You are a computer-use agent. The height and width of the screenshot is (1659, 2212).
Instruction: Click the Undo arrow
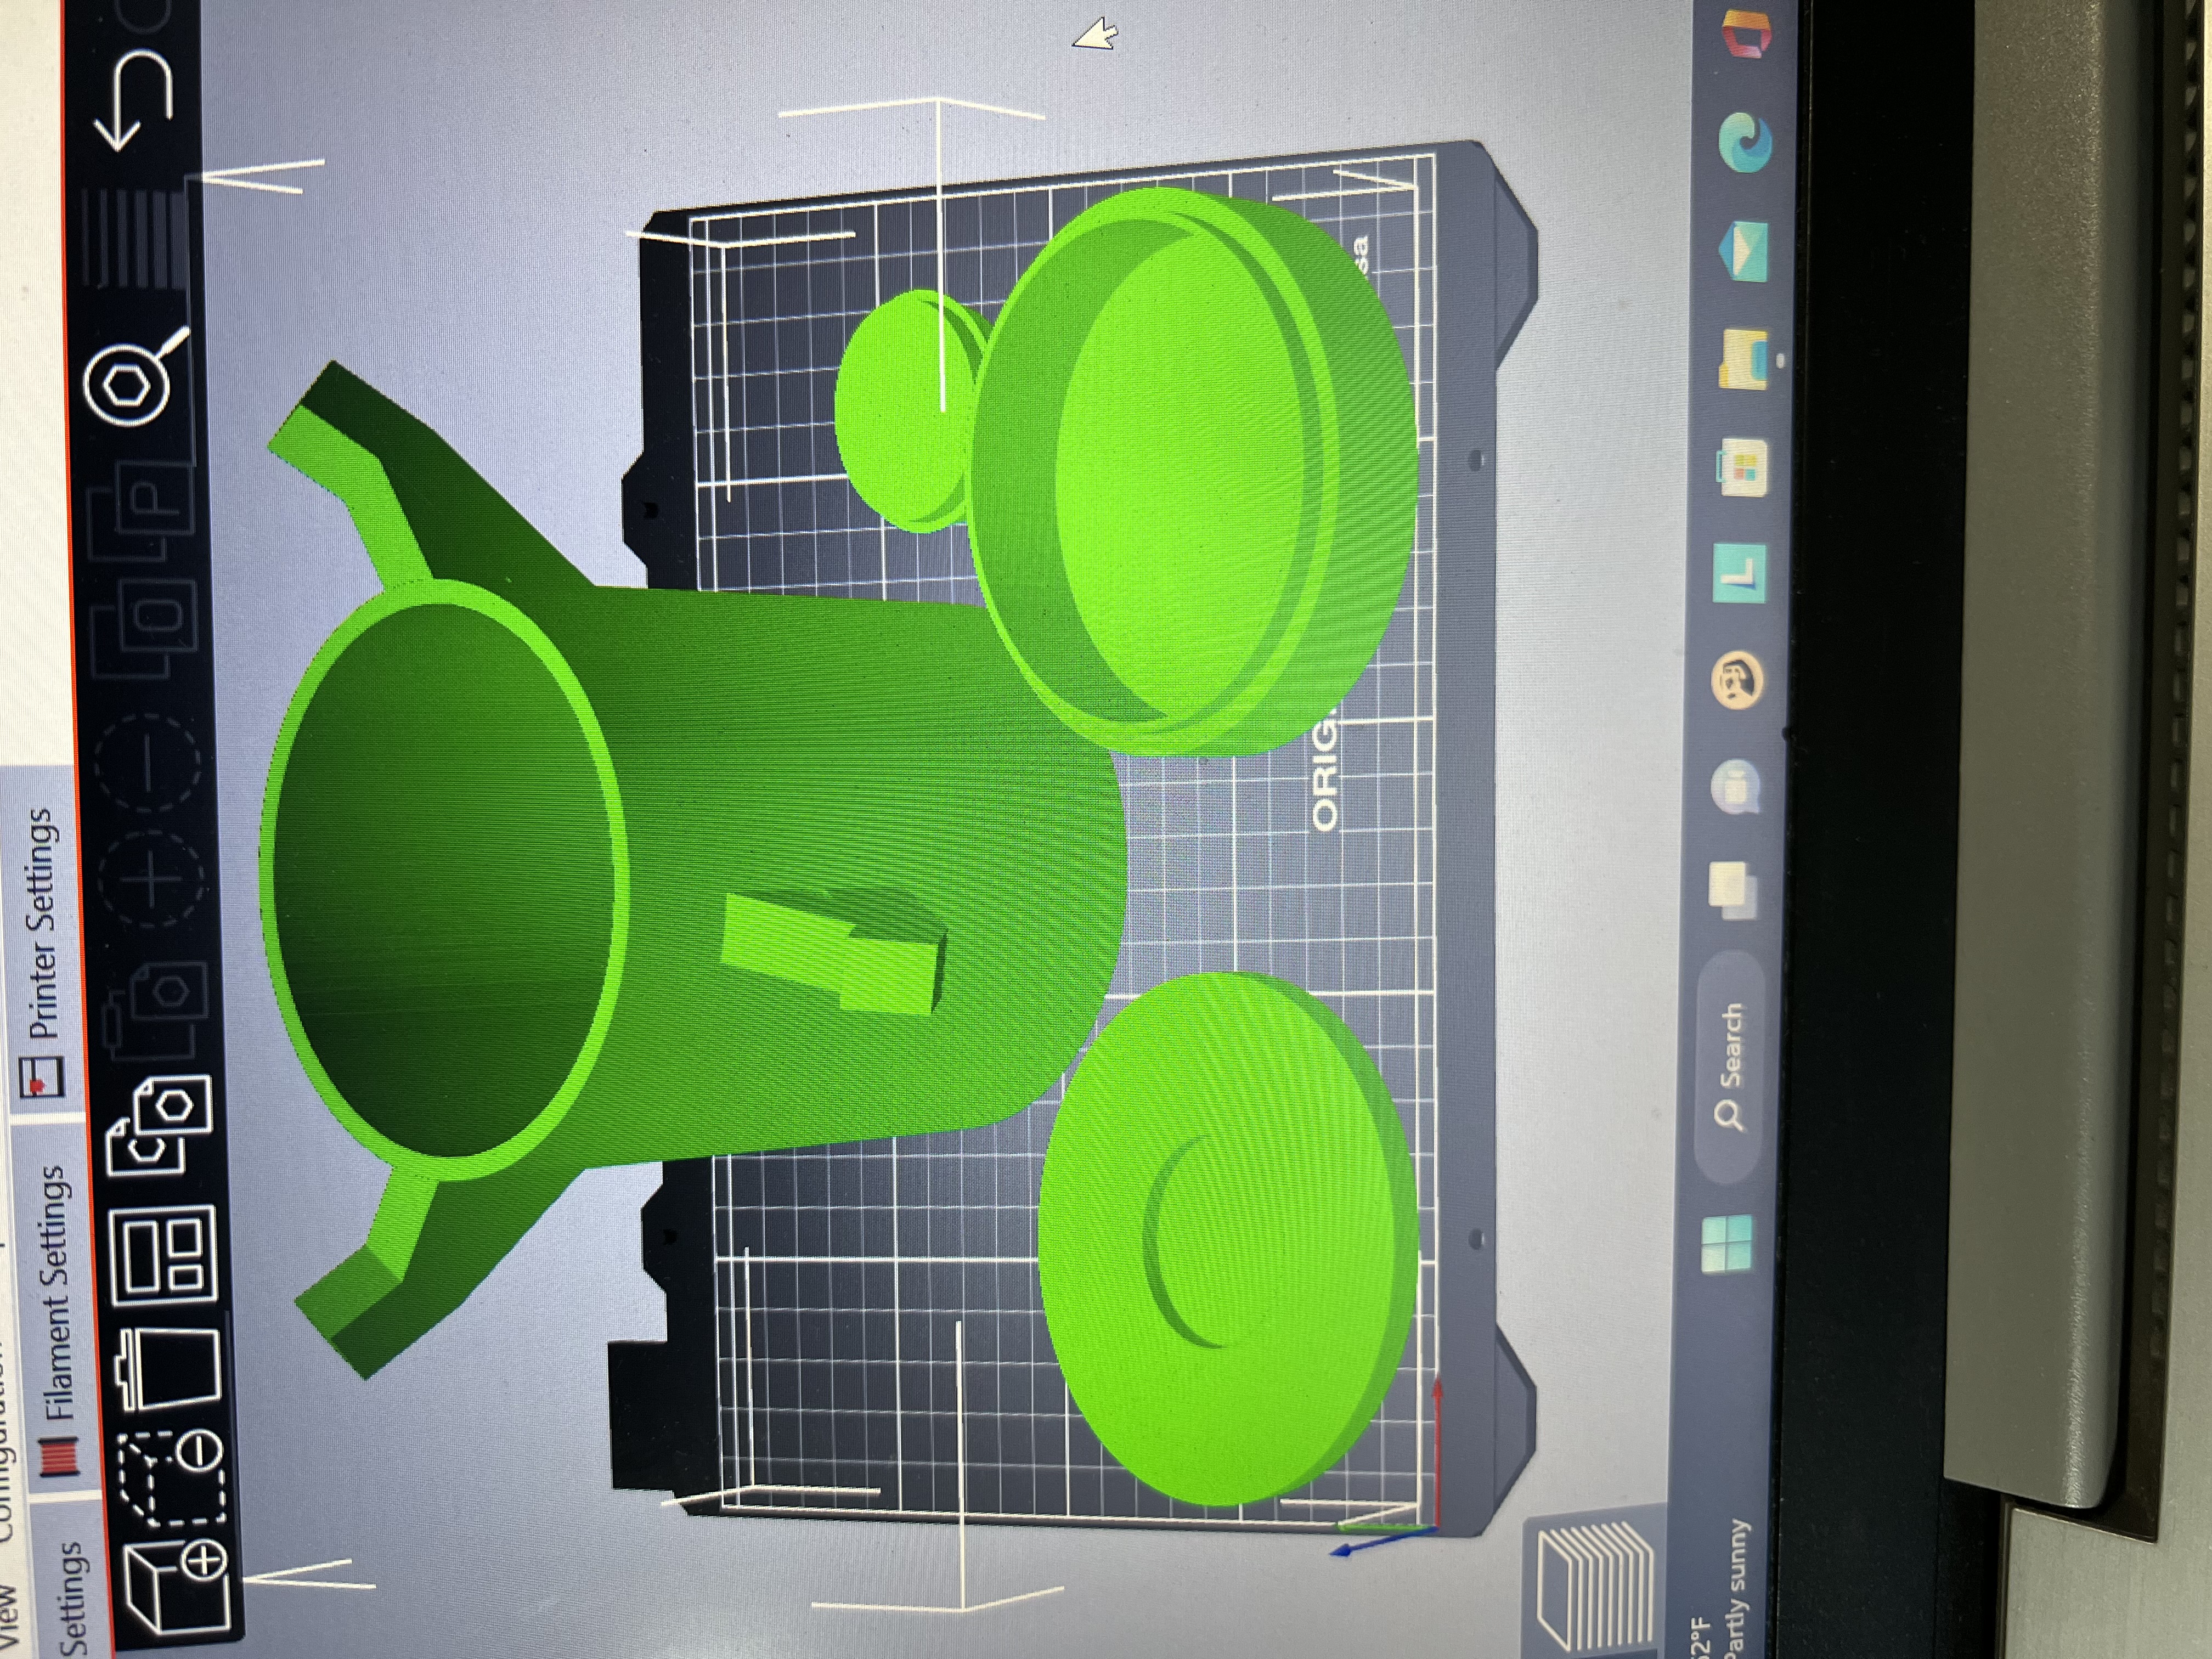[133, 101]
